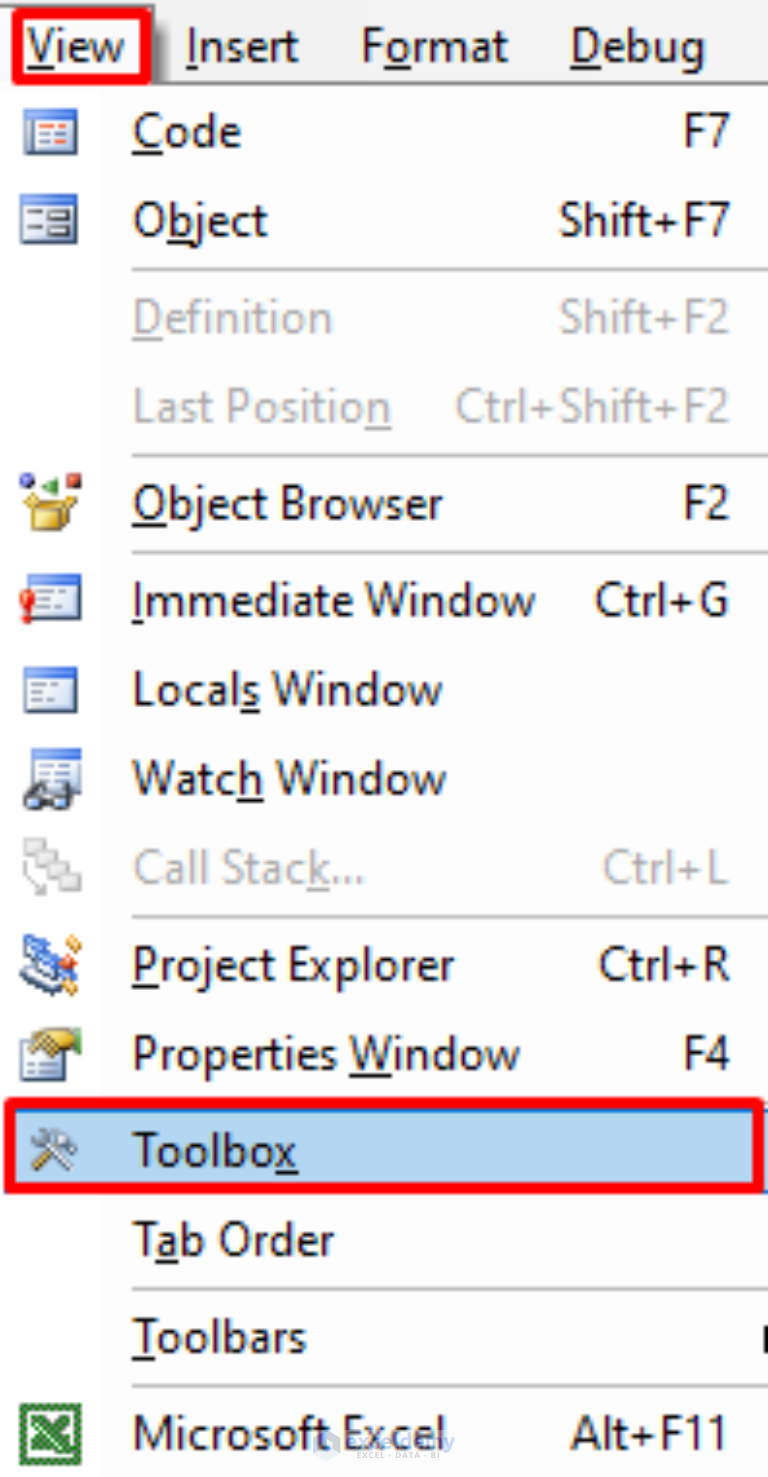Open the Debug menu
The height and width of the screenshot is (1477, 768).
[637, 44]
